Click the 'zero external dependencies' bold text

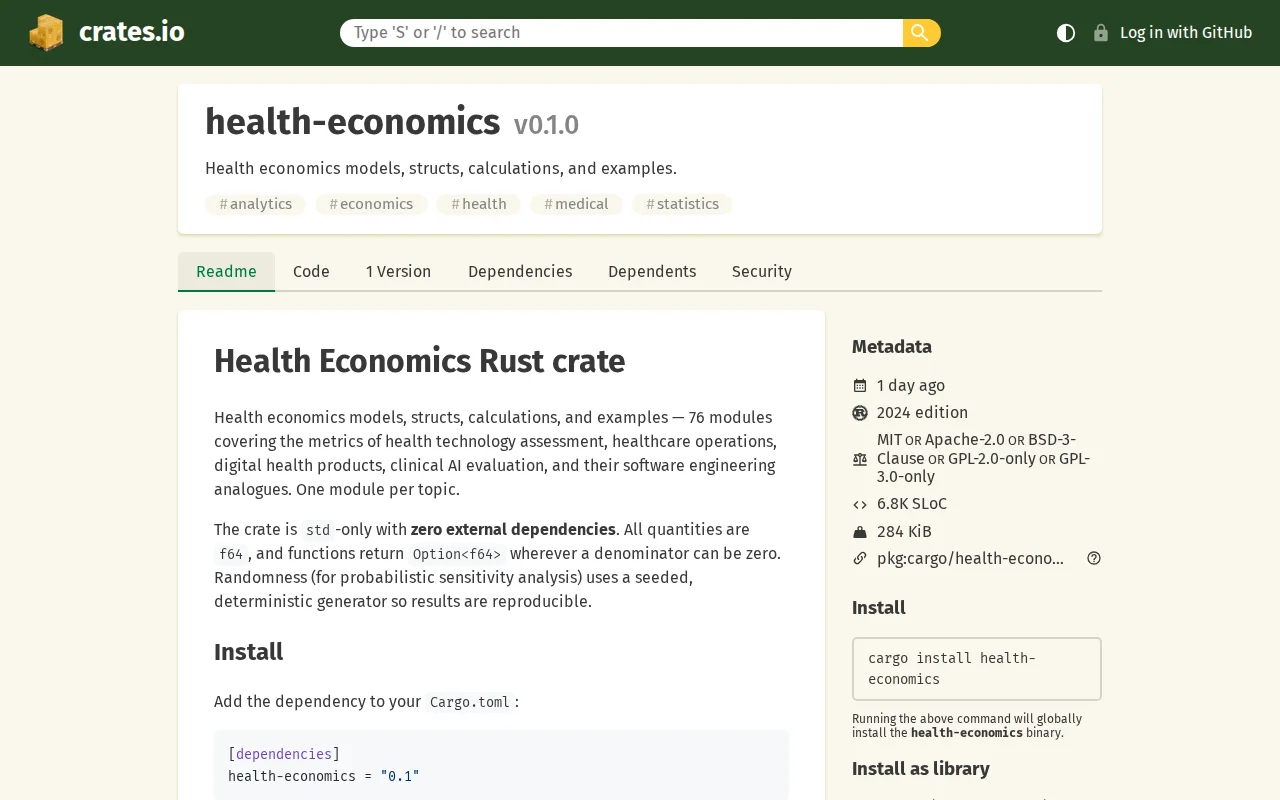[x=513, y=530]
